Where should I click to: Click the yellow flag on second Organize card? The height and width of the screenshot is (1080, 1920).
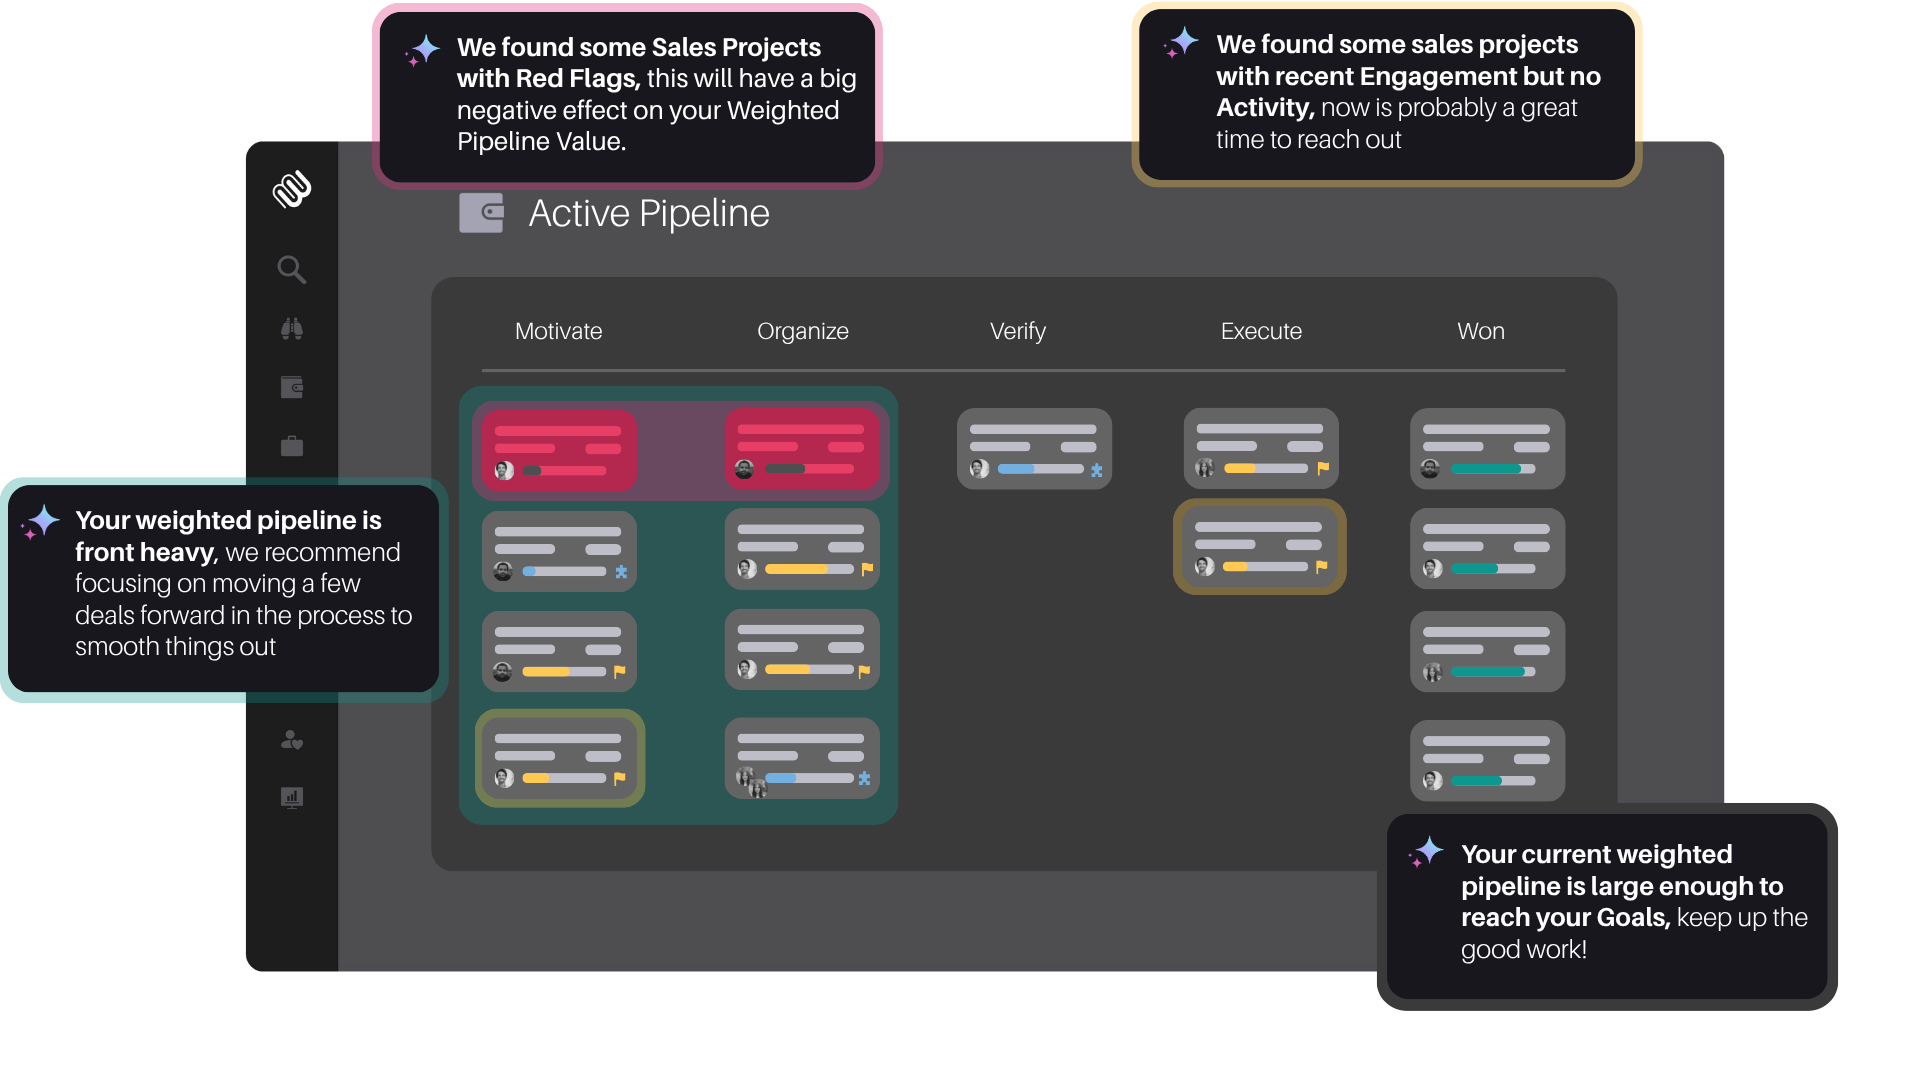[867, 569]
